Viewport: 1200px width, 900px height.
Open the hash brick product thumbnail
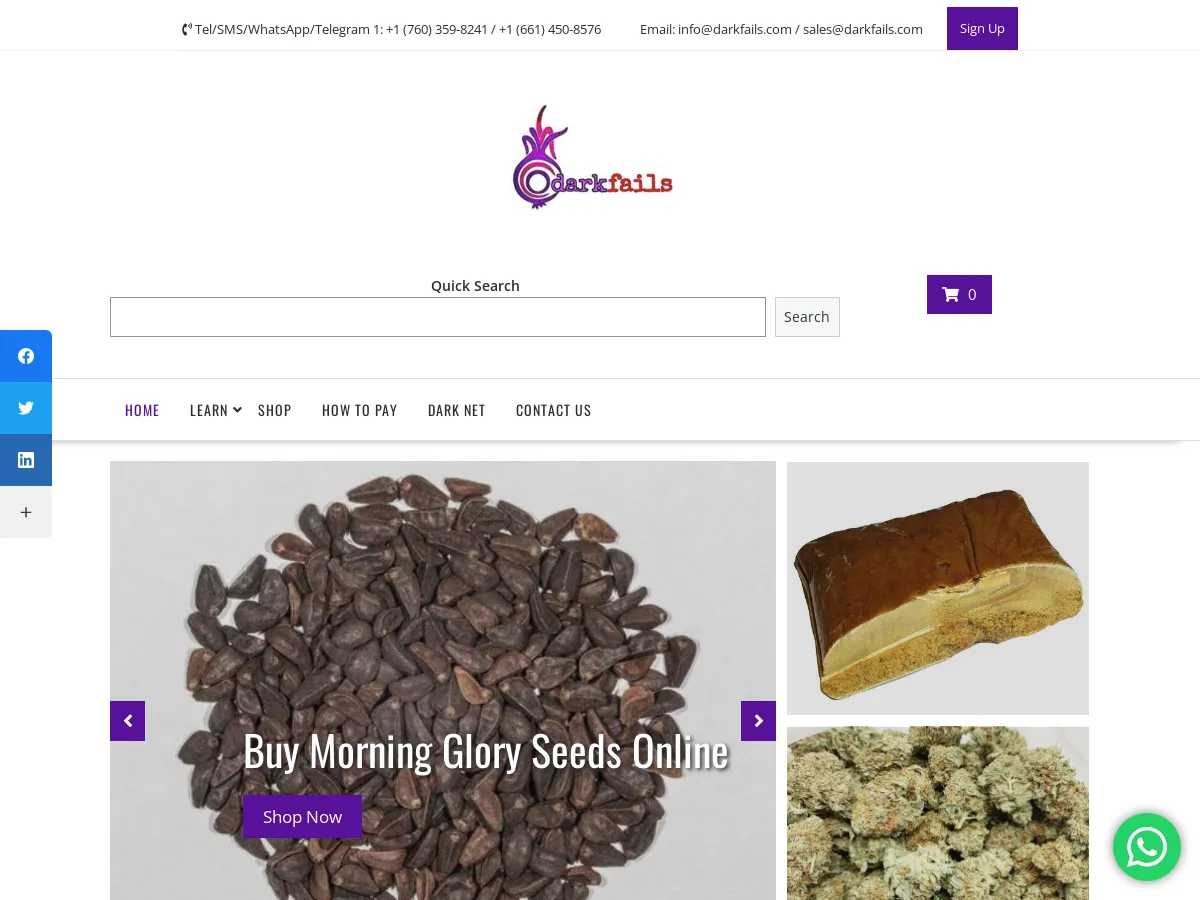938,588
